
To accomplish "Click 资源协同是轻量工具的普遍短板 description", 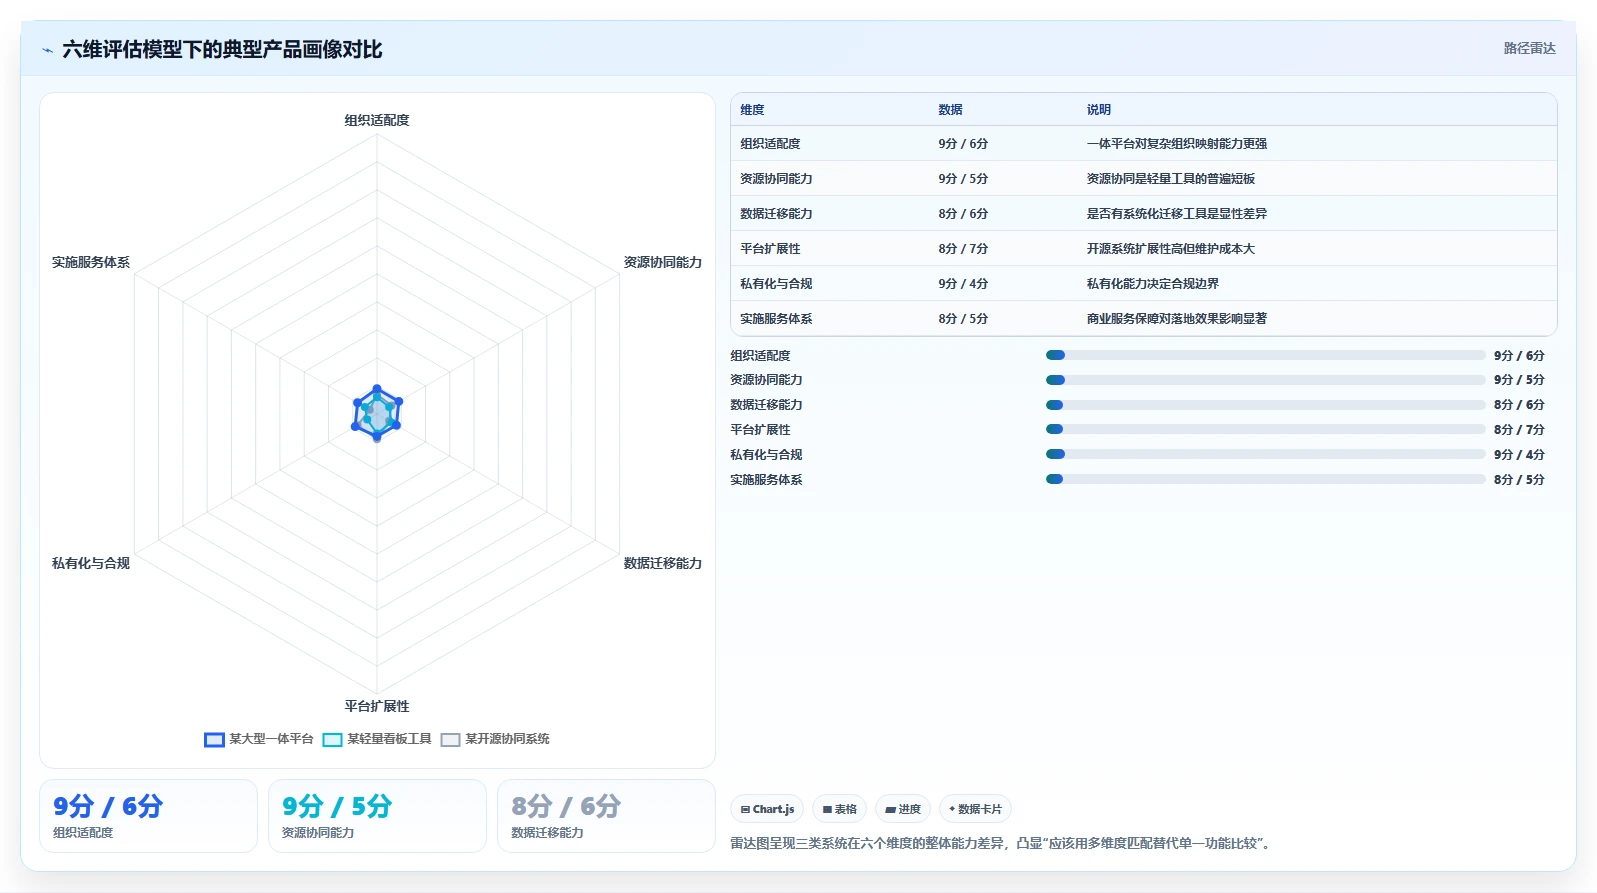I will tap(1171, 179).
